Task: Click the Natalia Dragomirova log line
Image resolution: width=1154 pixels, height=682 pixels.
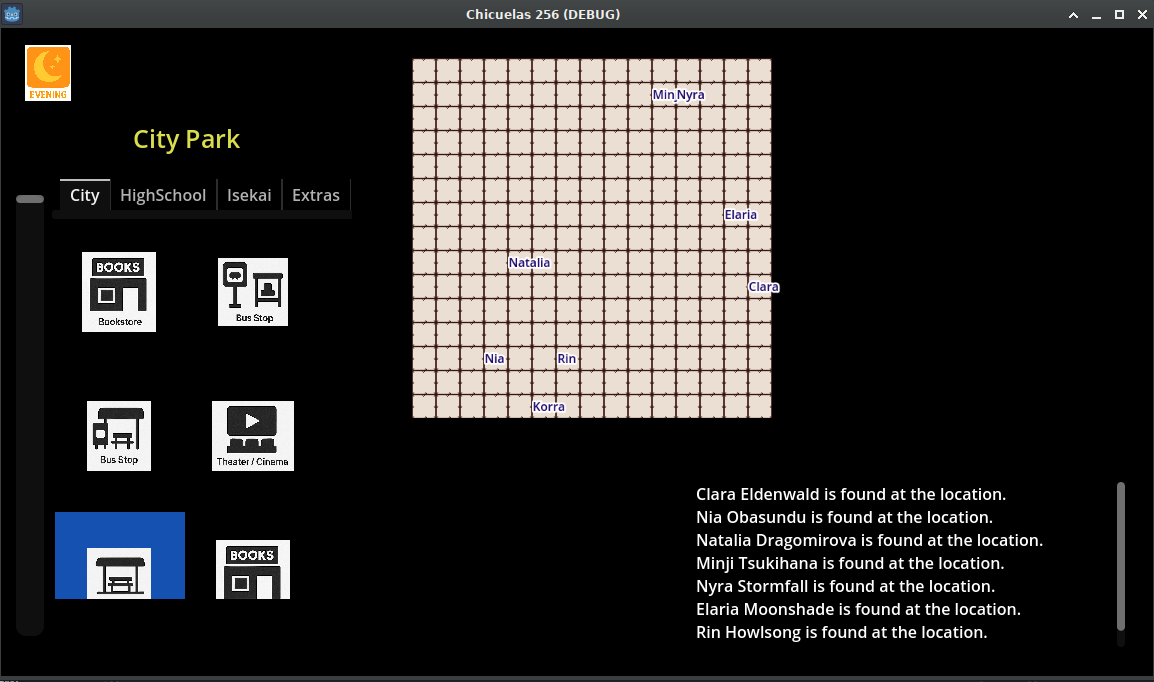Action: 869,540
